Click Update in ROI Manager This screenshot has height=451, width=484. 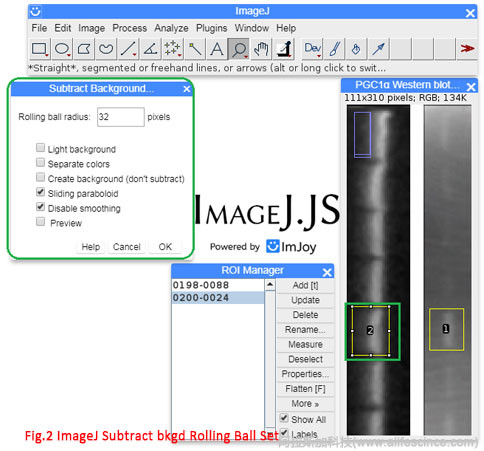(x=305, y=300)
